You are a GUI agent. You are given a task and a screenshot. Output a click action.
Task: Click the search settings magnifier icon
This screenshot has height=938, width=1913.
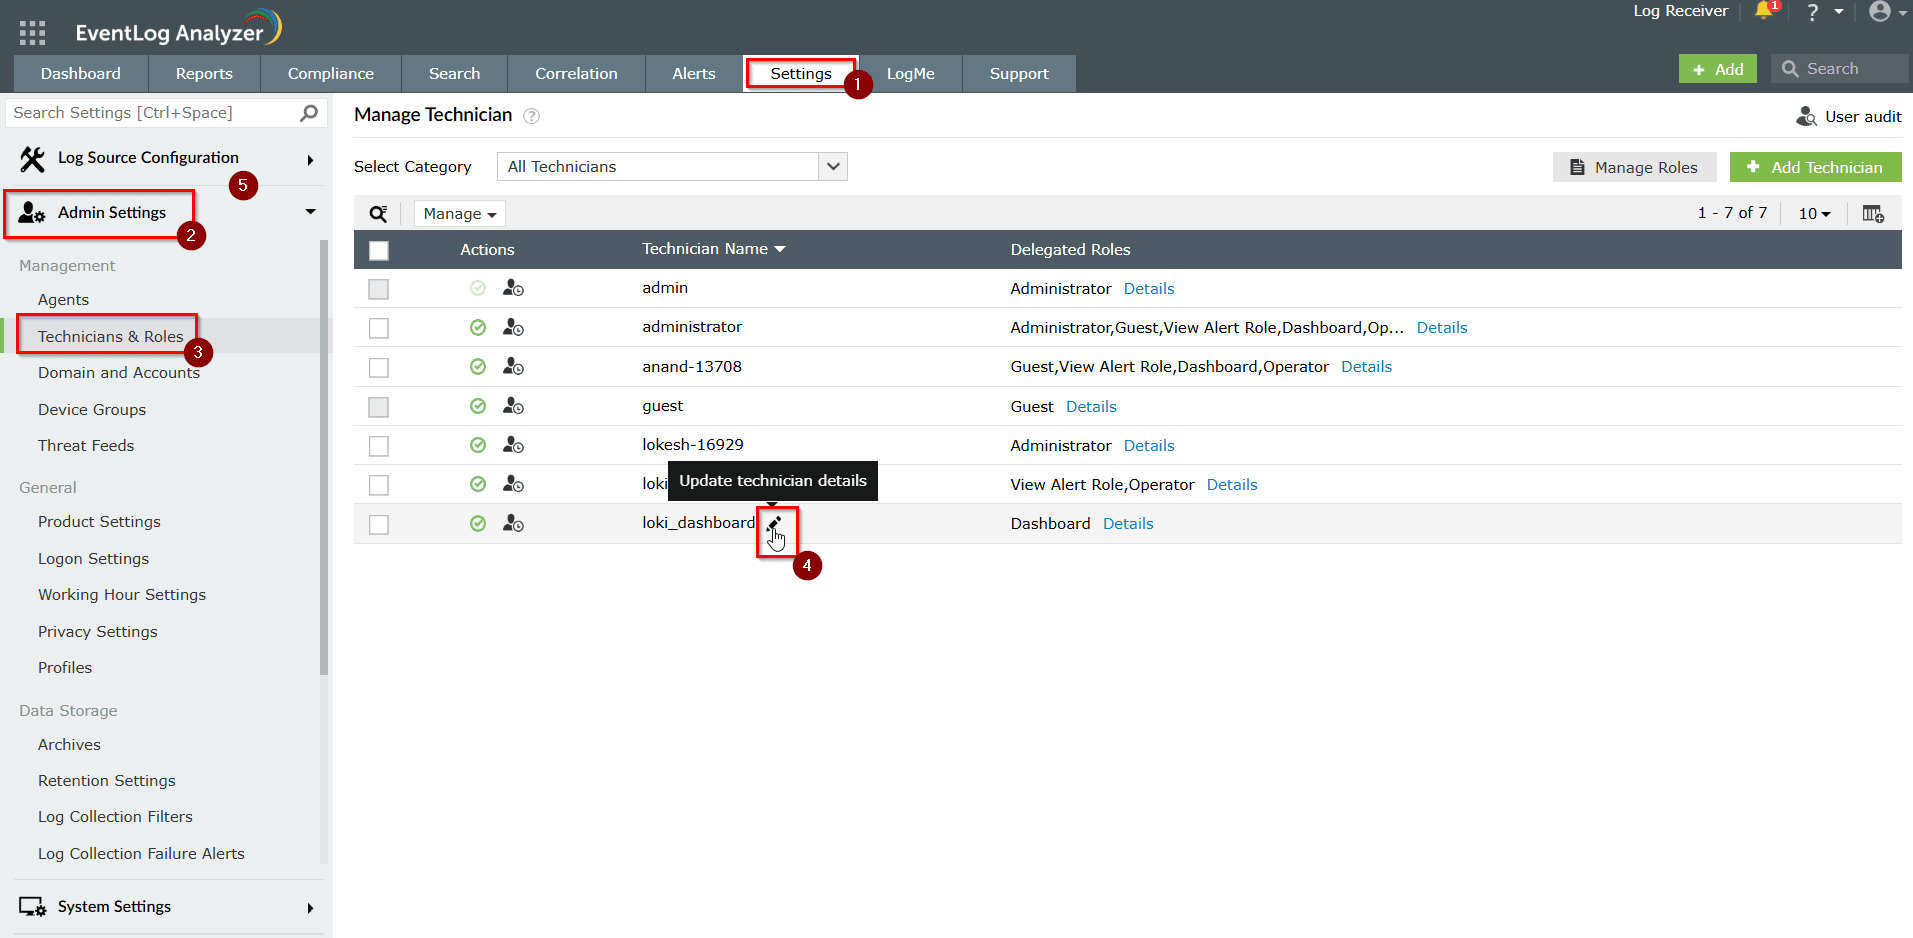309,113
